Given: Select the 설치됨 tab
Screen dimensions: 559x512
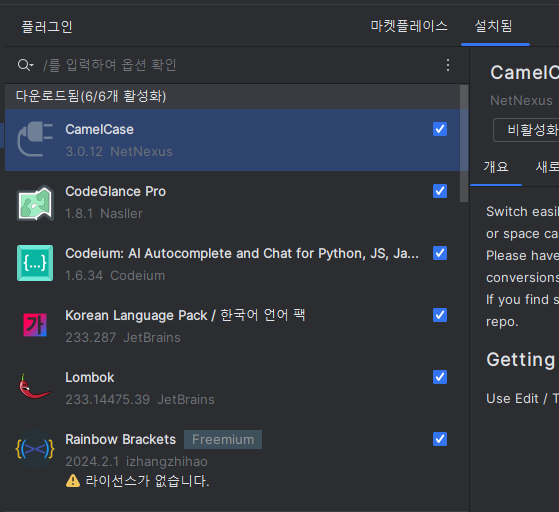Looking at the screenshot, I should tap(493, 26).
